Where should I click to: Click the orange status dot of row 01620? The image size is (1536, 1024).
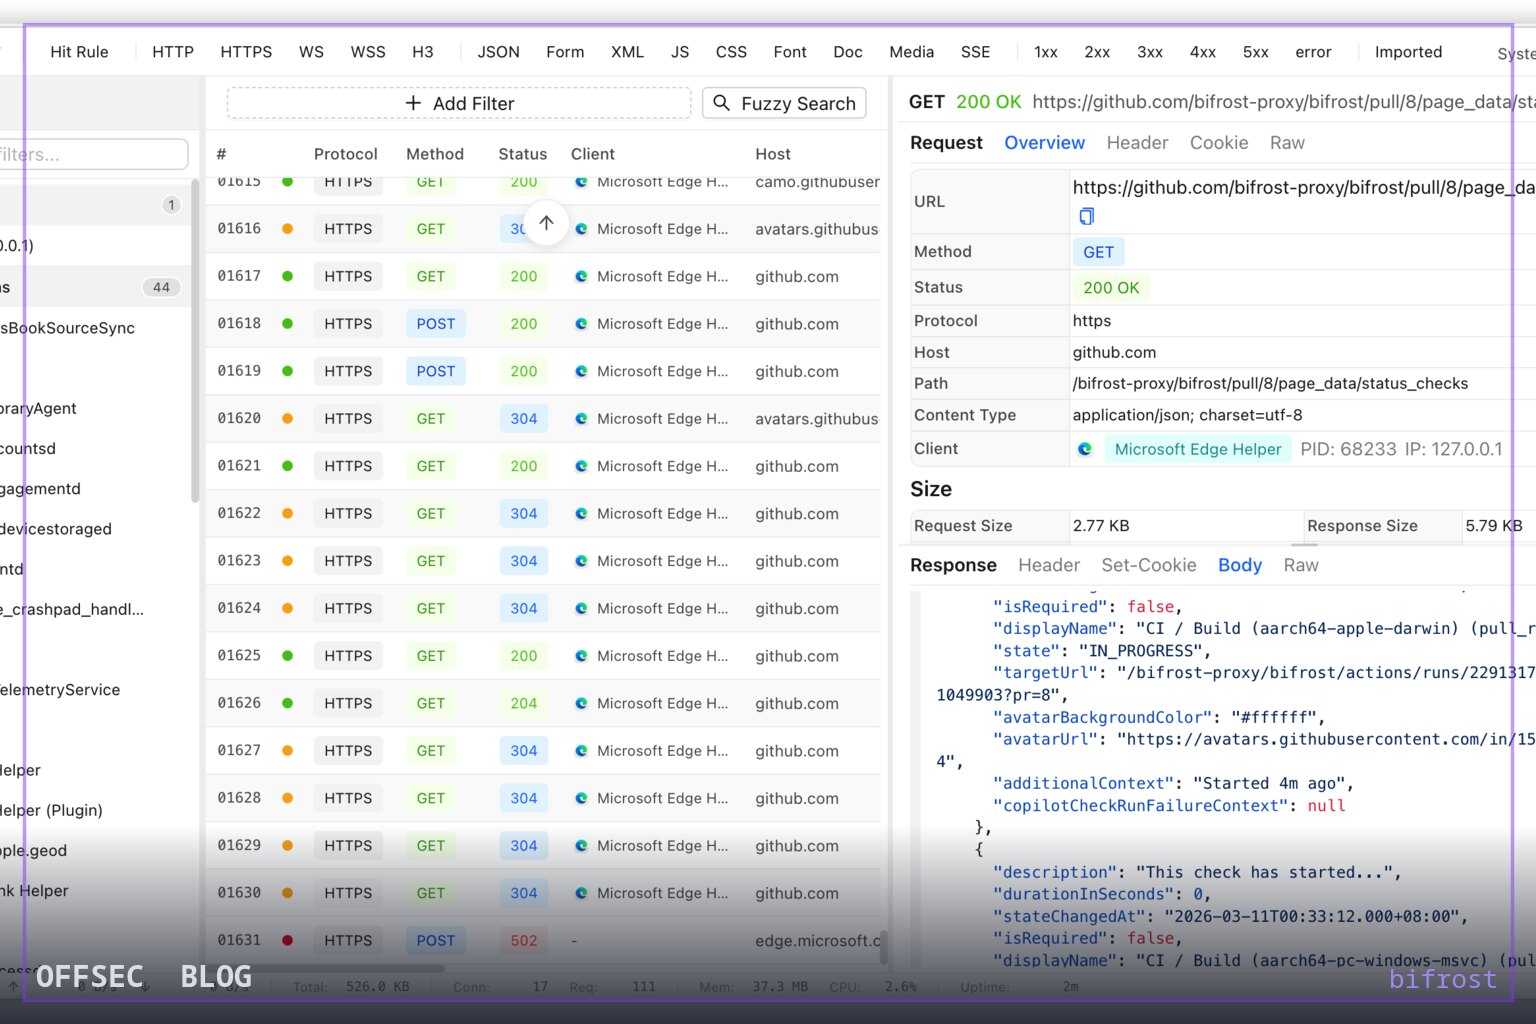(288, 419)
